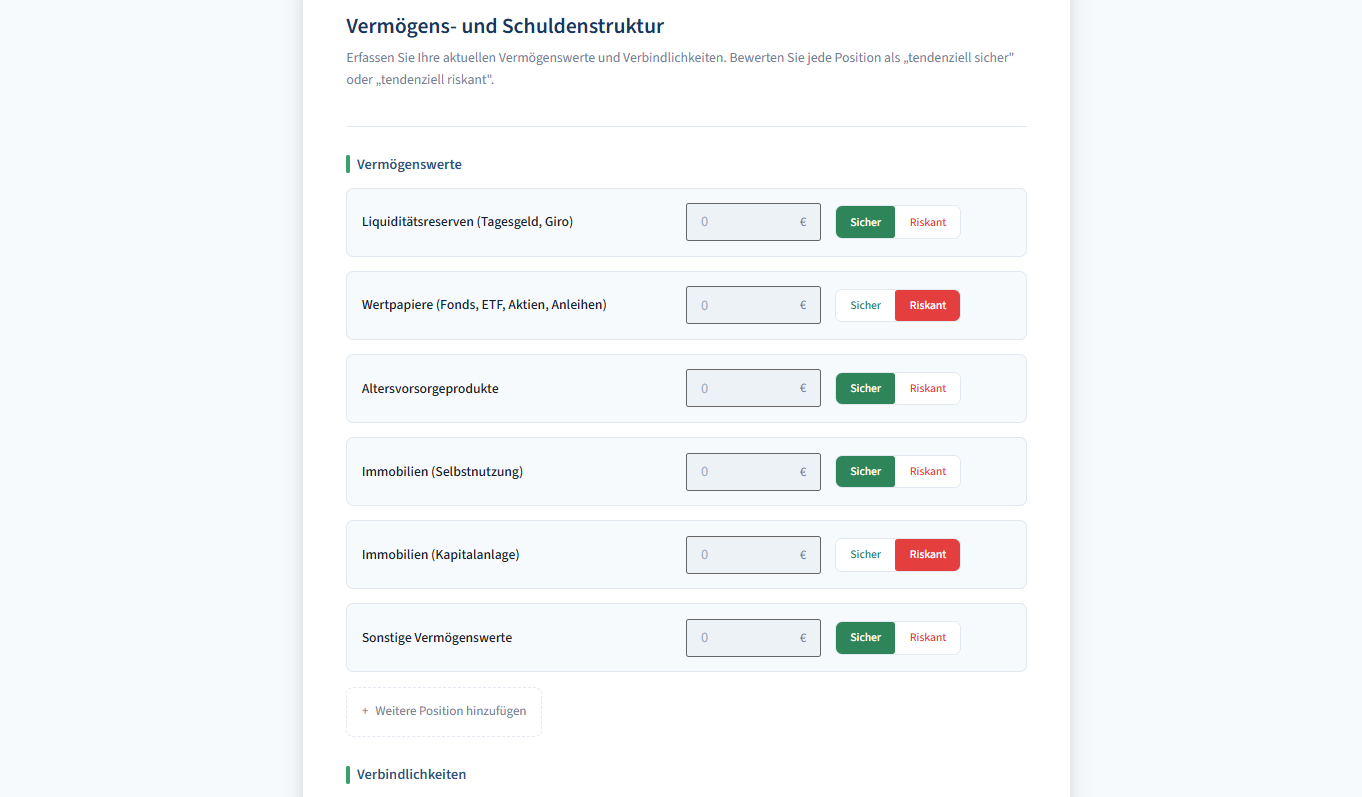Click the Liquiditätsreserven amount field

tap(753, 221)
